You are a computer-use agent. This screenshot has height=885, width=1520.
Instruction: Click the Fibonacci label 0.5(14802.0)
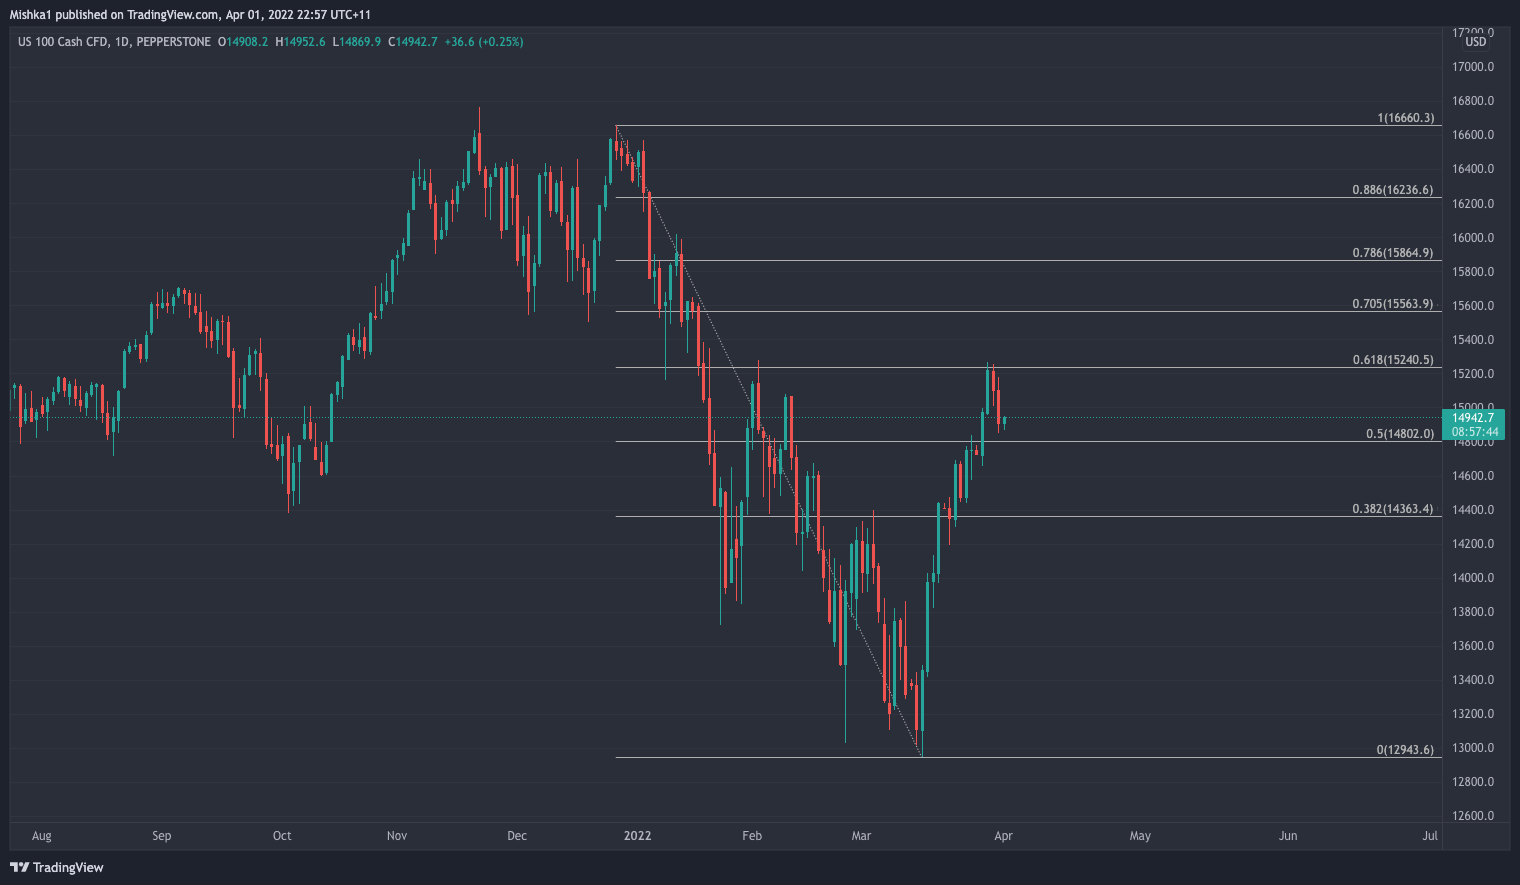[x=1400, y=434]
